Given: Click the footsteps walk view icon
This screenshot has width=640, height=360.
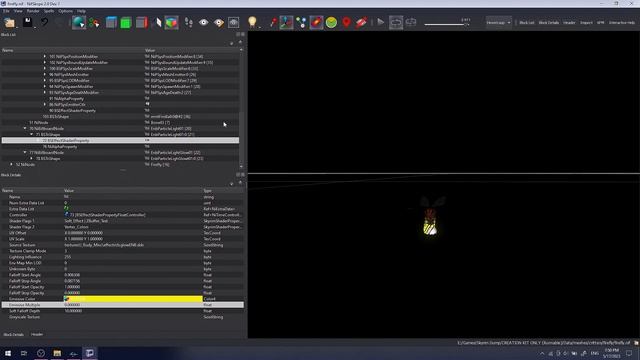Looking at the screenshot, I should pyautogui.click(x=189, y=22).
